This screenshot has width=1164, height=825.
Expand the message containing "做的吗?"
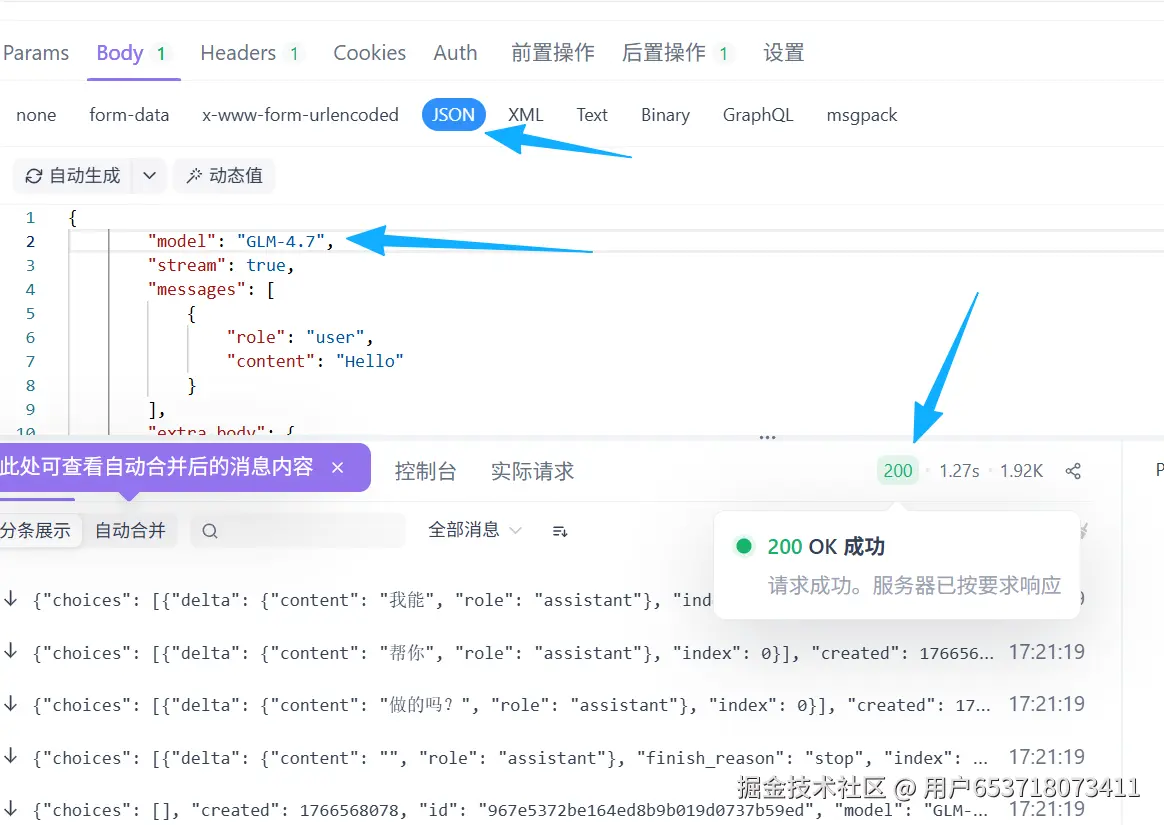[512, 705]
